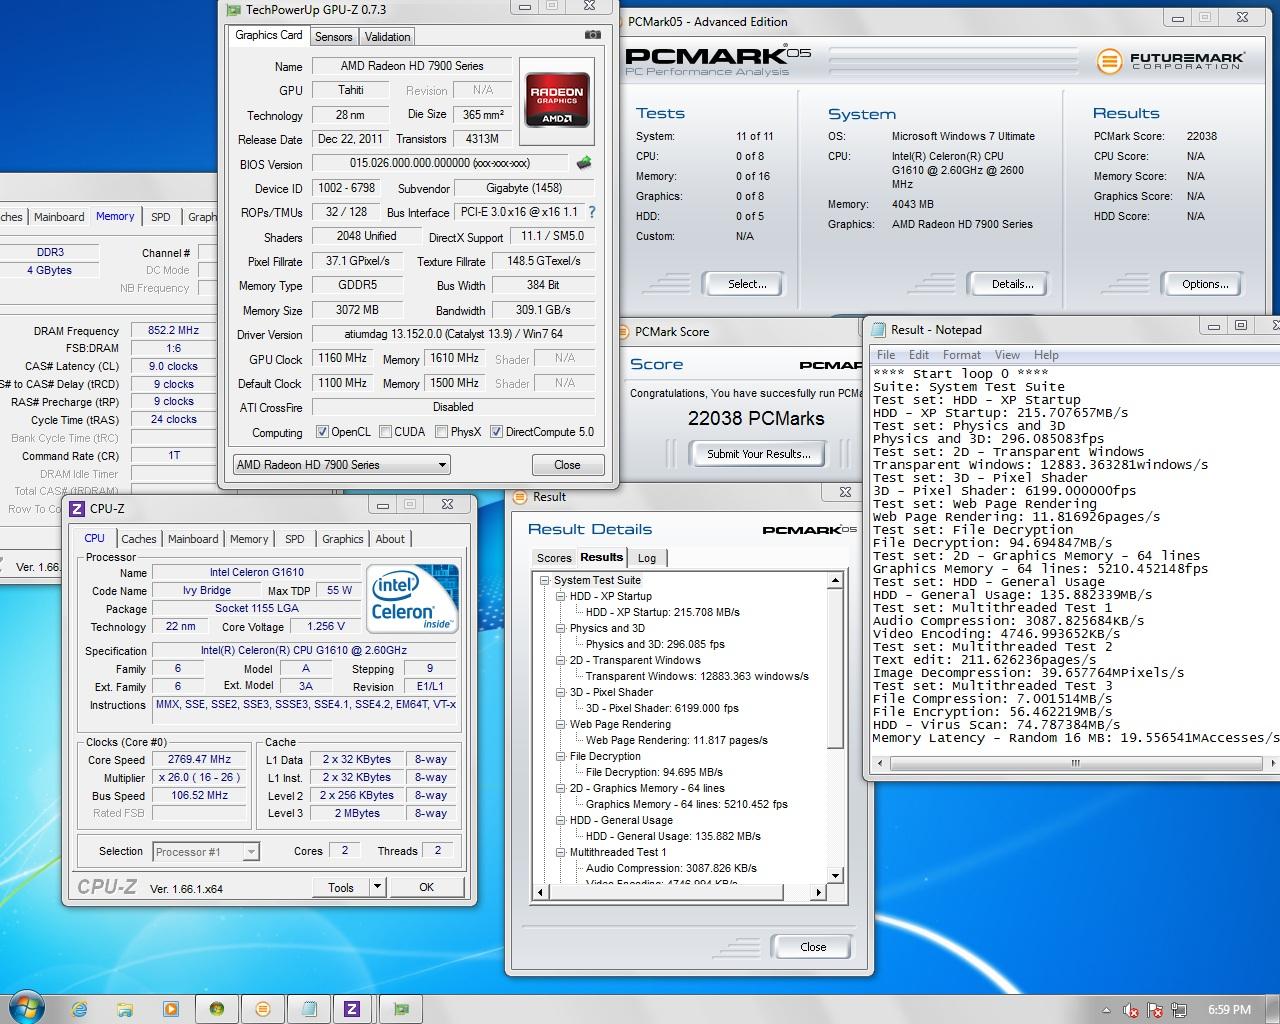Collapse the 3D - Pixel Shader node
The width and height of the screenshot is (1280, 1024).
coord(561,692)
